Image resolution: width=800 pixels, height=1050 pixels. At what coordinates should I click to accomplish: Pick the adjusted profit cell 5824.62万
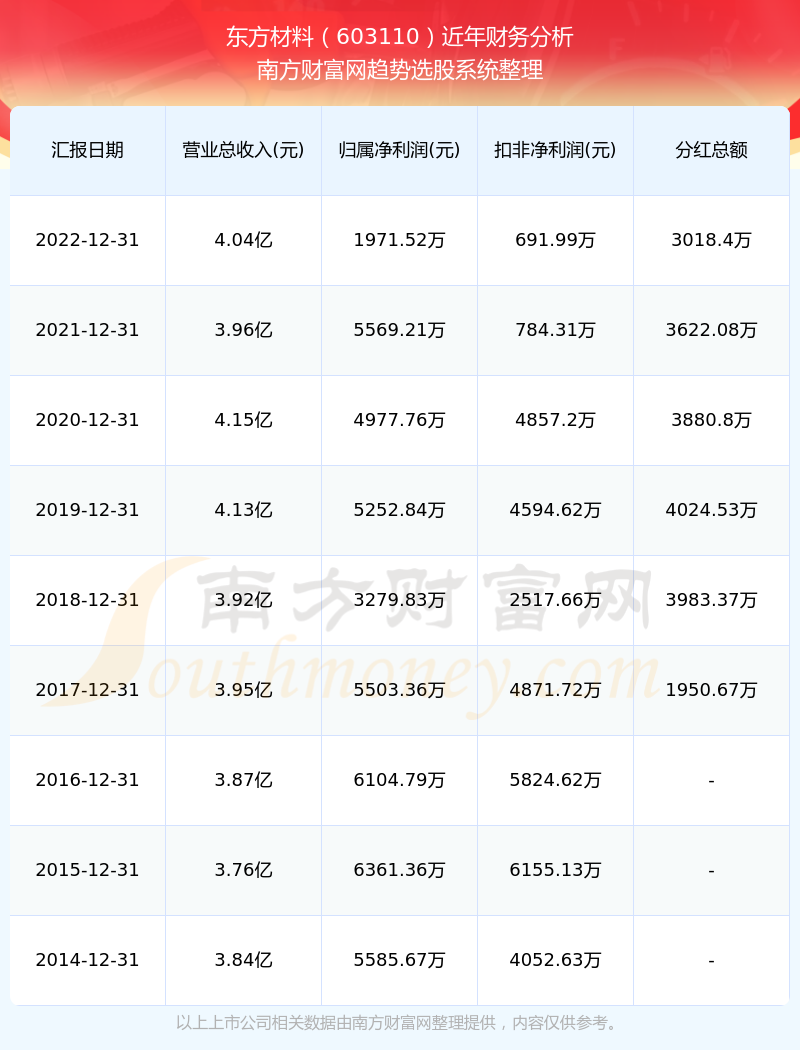(556, 779)
